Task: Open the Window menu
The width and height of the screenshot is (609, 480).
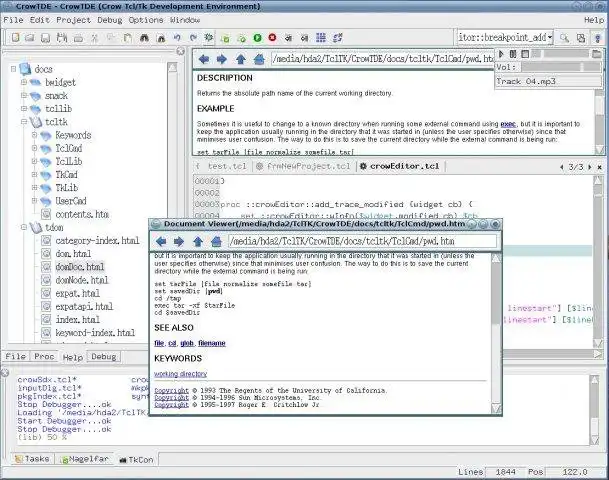Action: pyautogui.click(x=185, y=20)
